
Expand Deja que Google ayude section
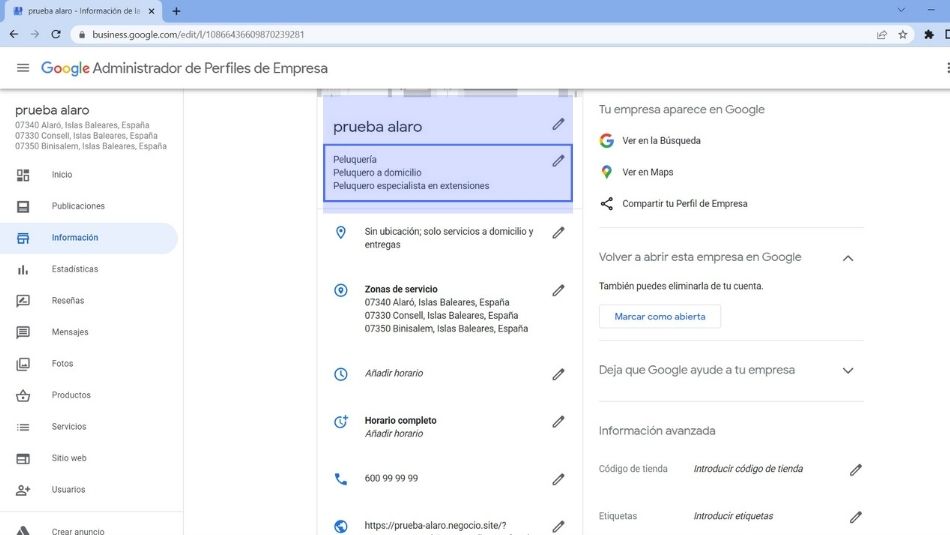click(847, 370)
